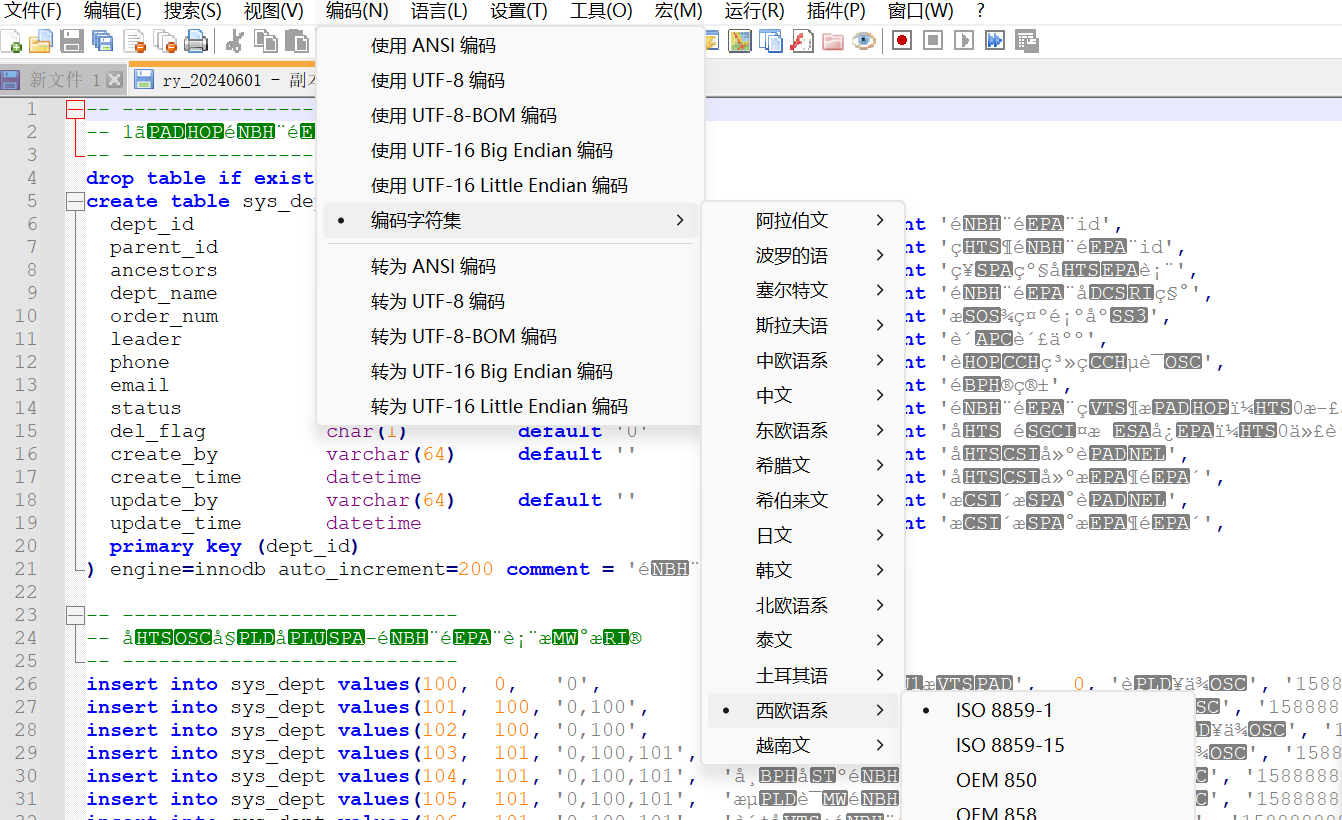
Task: Open the 东欧语系 charset submenu
Action: coord(803,431)
